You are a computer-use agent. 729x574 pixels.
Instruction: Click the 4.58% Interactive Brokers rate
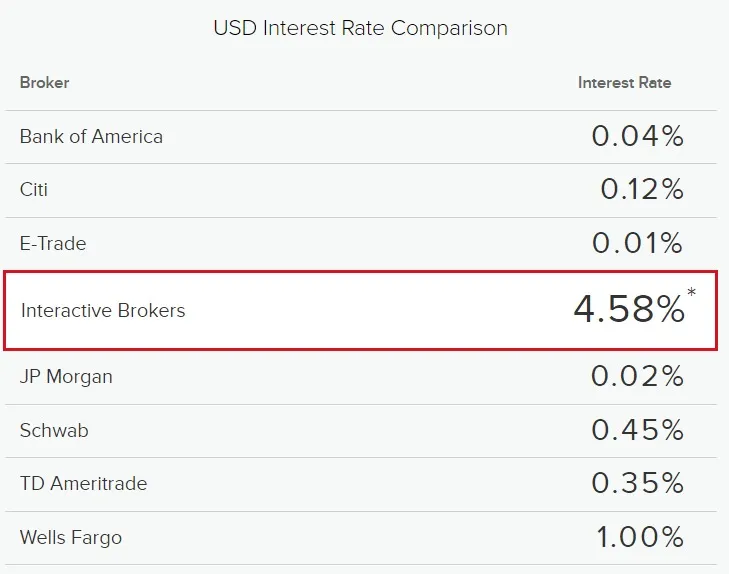628,310
